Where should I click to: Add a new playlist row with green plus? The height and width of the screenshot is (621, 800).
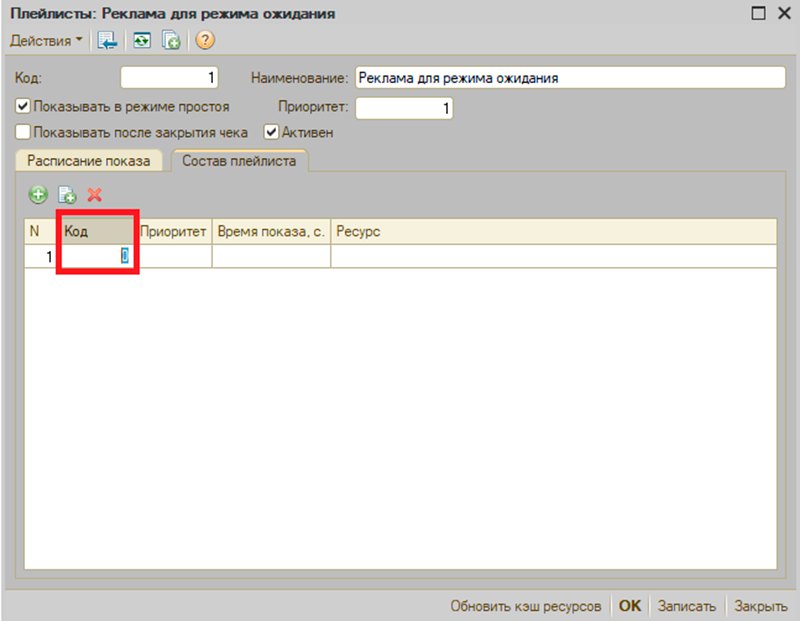pos(38,194)
